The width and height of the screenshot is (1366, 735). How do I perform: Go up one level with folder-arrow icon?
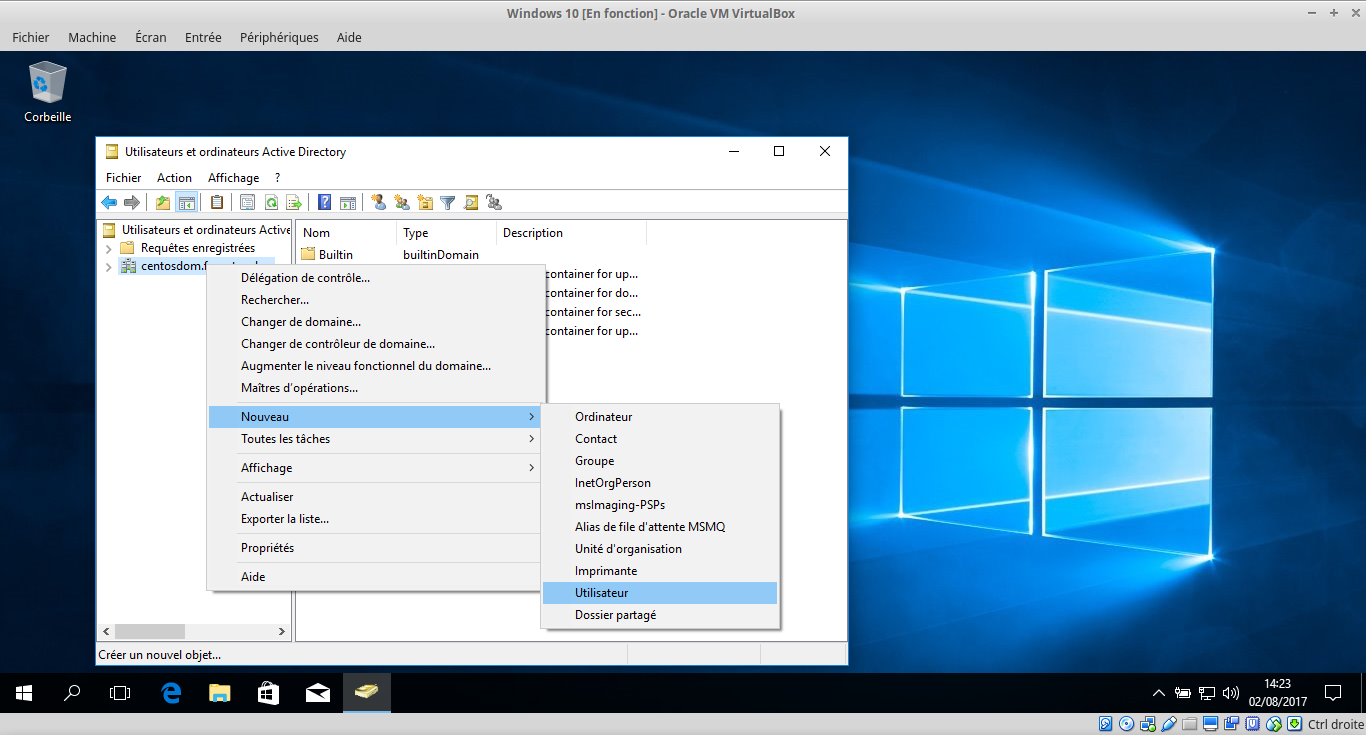tap(163, 203)
